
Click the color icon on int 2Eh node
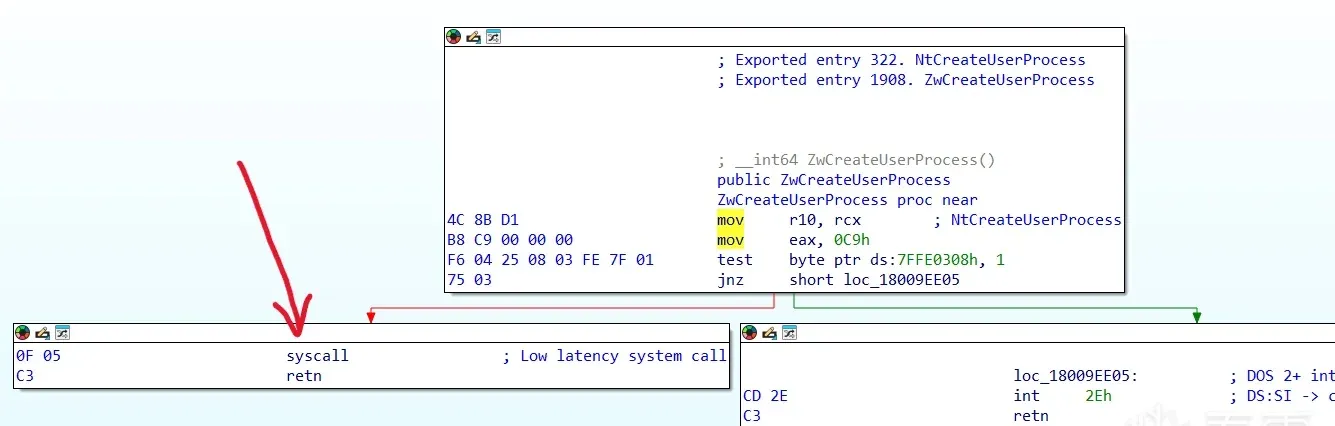point(749,332)
